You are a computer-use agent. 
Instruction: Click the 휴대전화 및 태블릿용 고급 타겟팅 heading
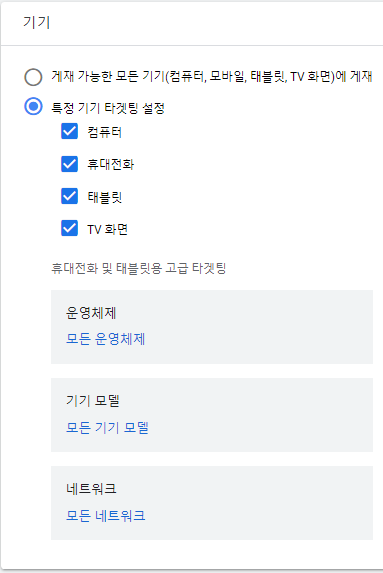(139, 268)
